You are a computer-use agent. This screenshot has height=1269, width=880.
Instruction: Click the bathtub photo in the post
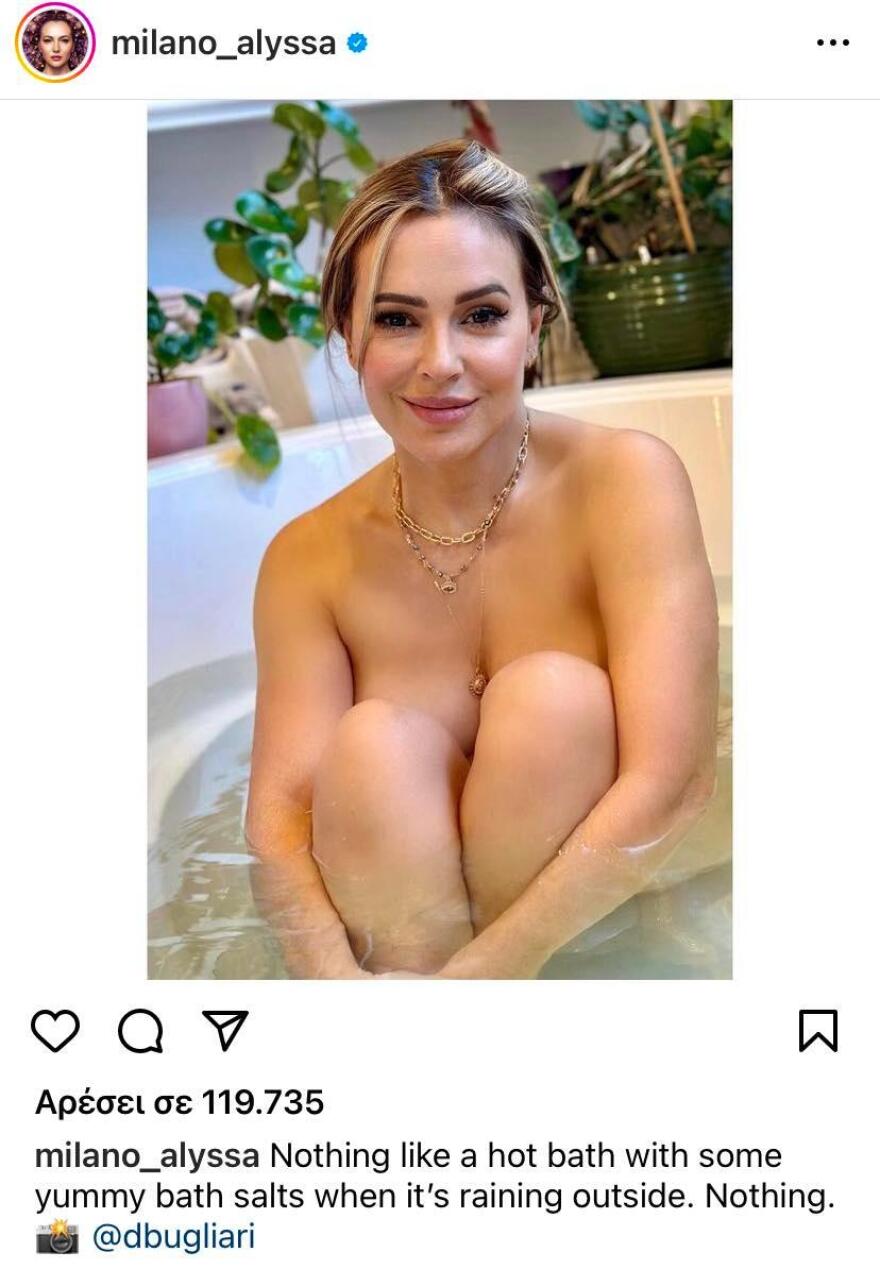[x=440, y=539]
